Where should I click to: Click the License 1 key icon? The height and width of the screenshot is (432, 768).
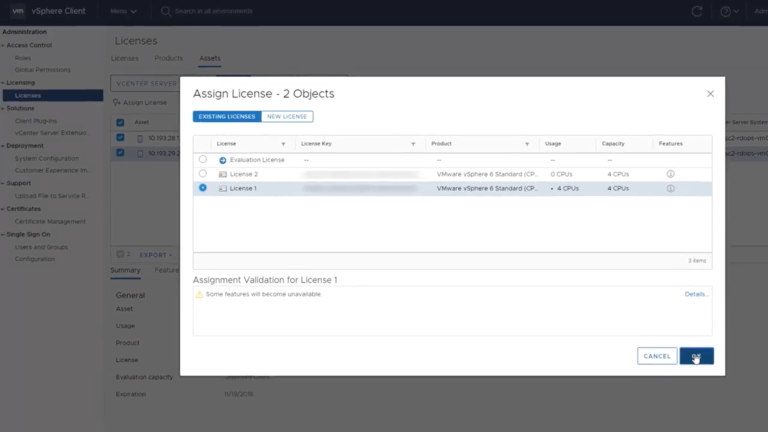point(222,189)
